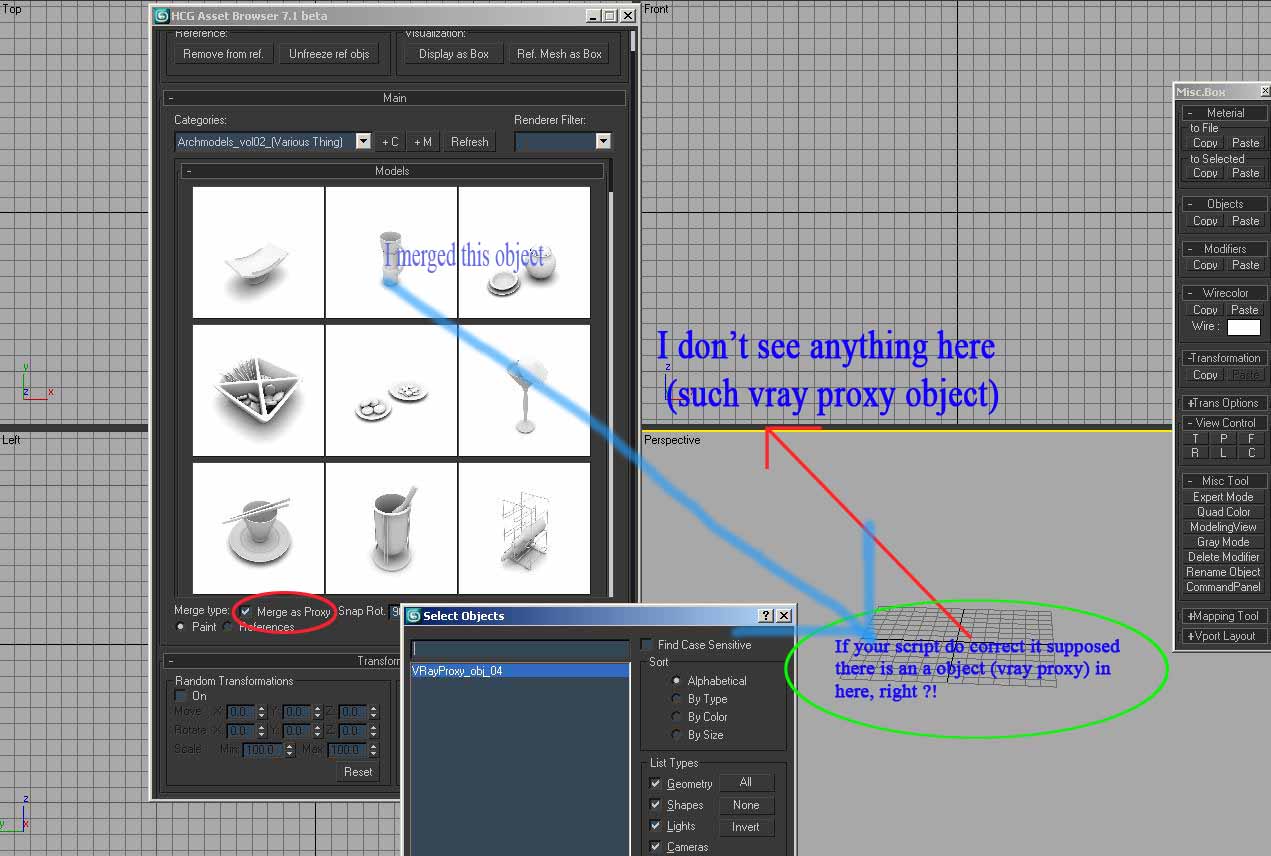The width and height of the screenshot is (1271, 856).
Task: Click the L left-view icon in View Control
Action: 1221,452
